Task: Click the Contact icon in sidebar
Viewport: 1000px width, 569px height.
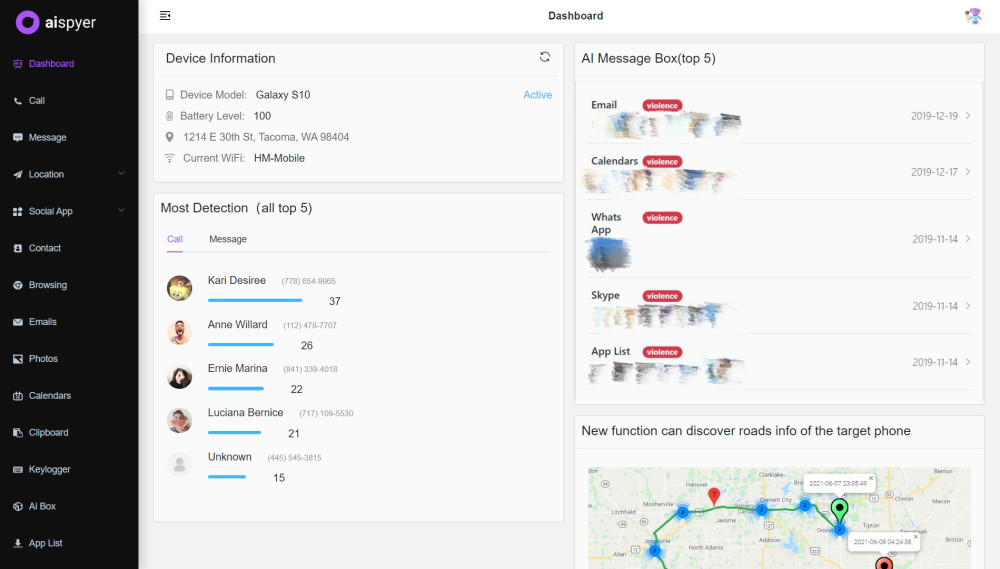Action: tap(18, 248)
